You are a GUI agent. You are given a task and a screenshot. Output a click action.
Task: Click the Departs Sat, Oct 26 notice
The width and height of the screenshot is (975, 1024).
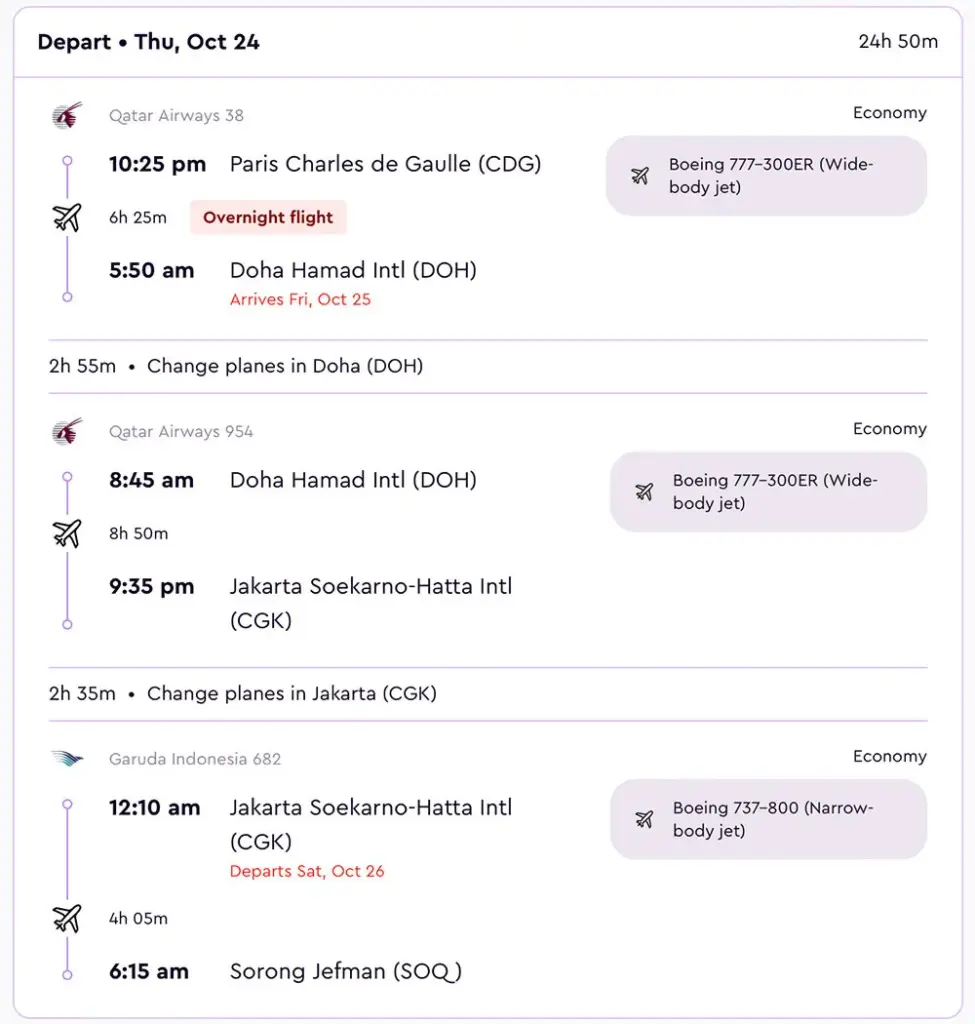[x=307, y=871]
